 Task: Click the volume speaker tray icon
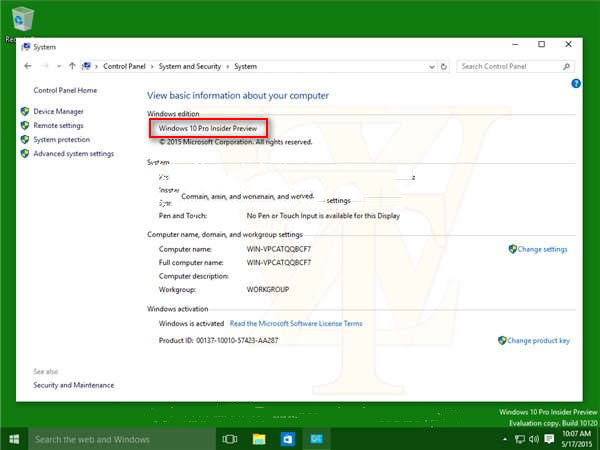pos(534,439)
